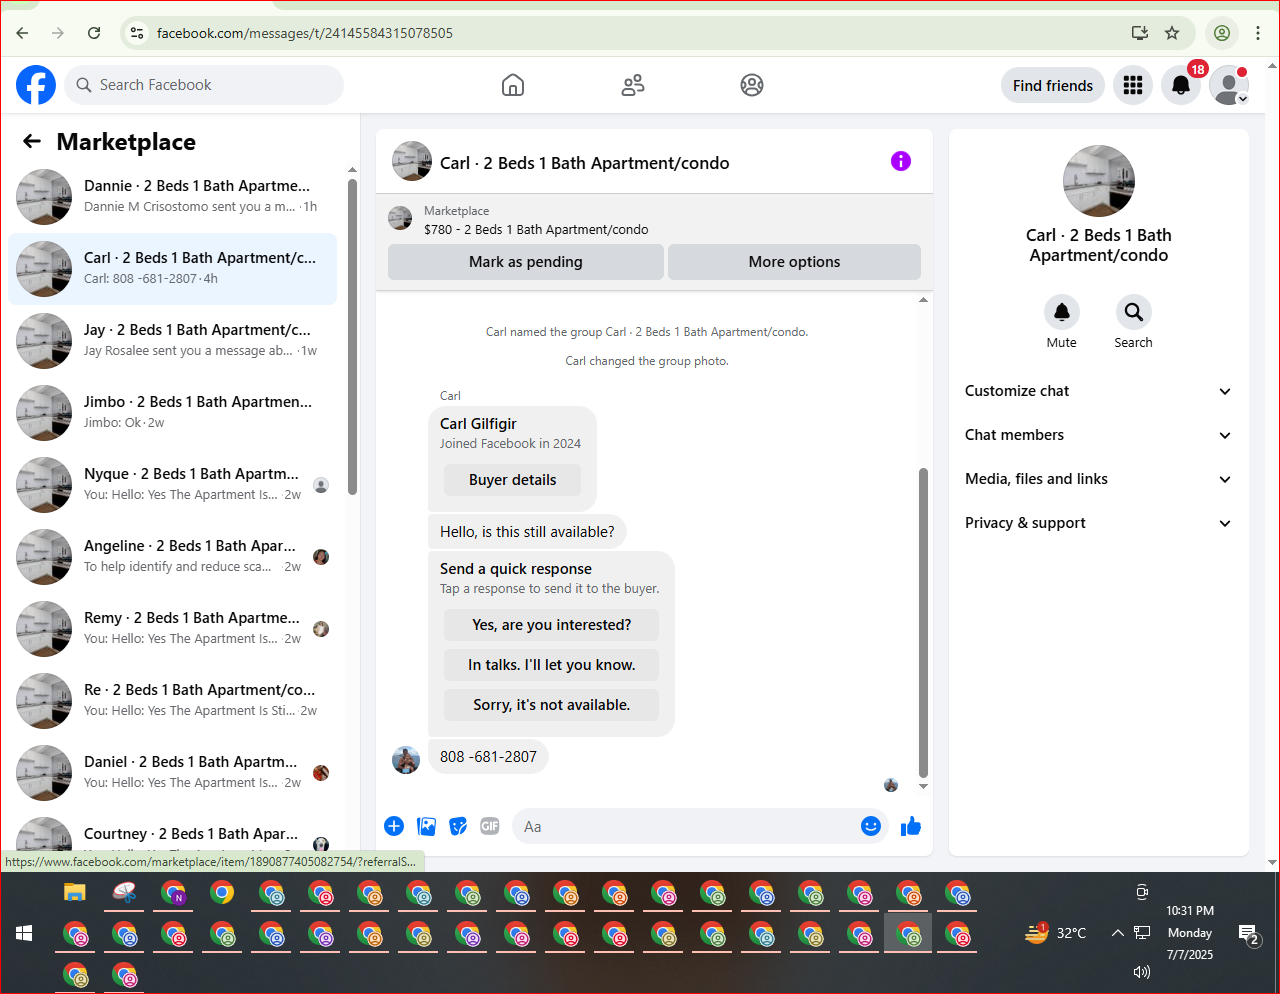The width and height of the screenshot is (1280, 994).
Task: Open the Dannie conversation
Action: tap(172, 197)
